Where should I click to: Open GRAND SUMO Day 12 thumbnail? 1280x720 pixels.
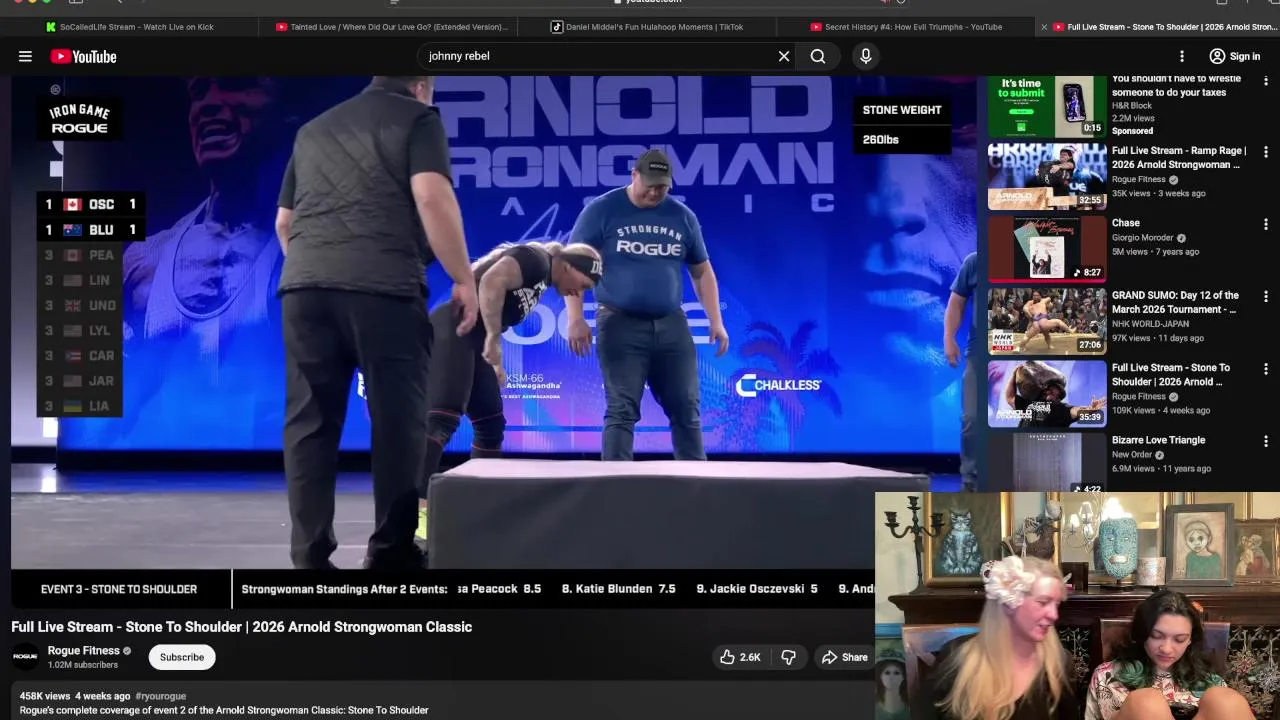(x=1047, y=321)
